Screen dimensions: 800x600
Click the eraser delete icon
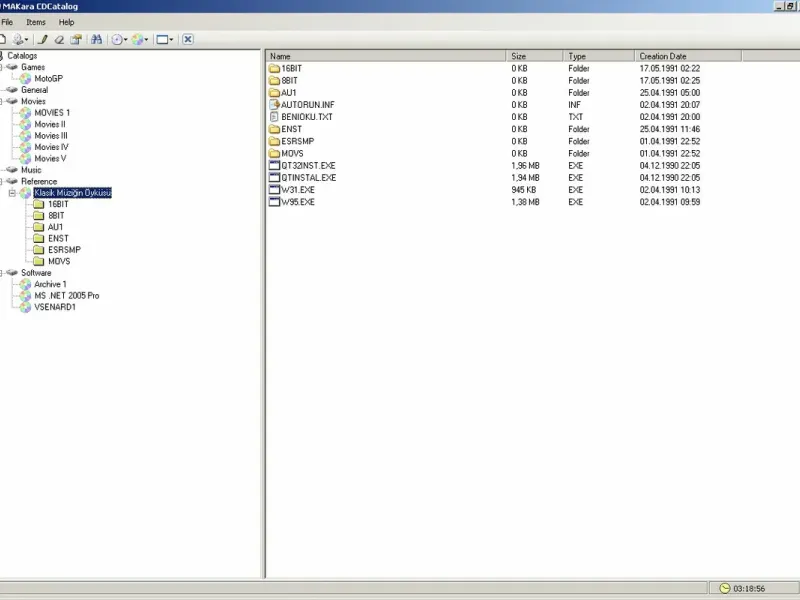pos(59,39)
